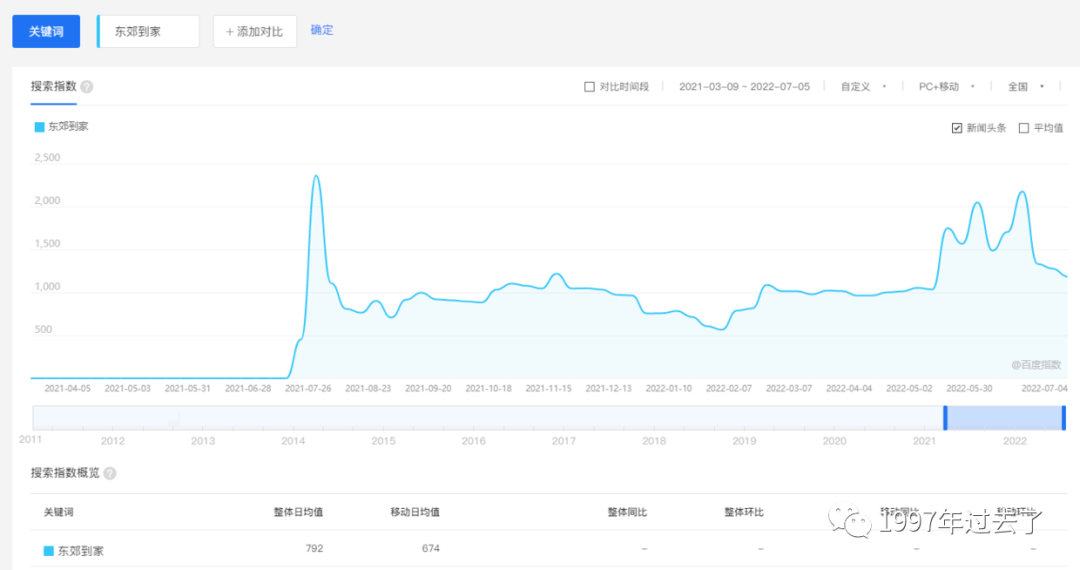Click the 移动日均值 column header

[x=415, y=512]
